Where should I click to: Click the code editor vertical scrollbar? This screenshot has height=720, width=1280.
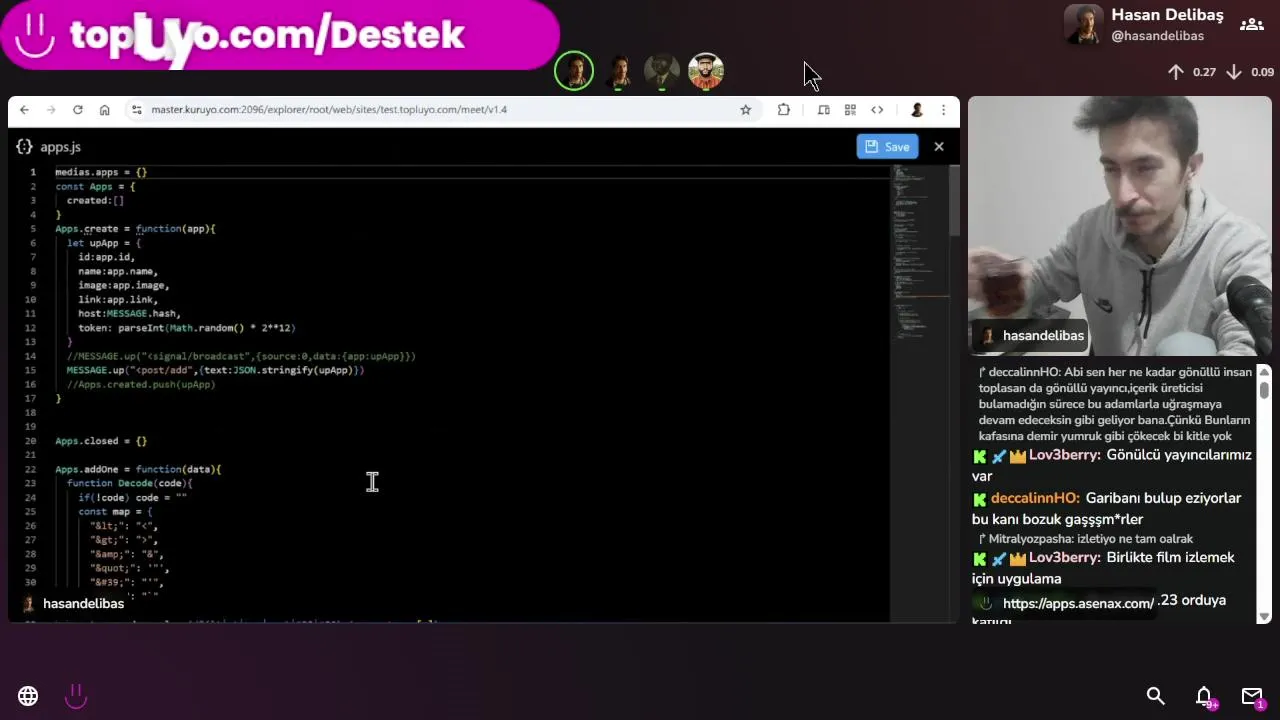pos(954,200)
